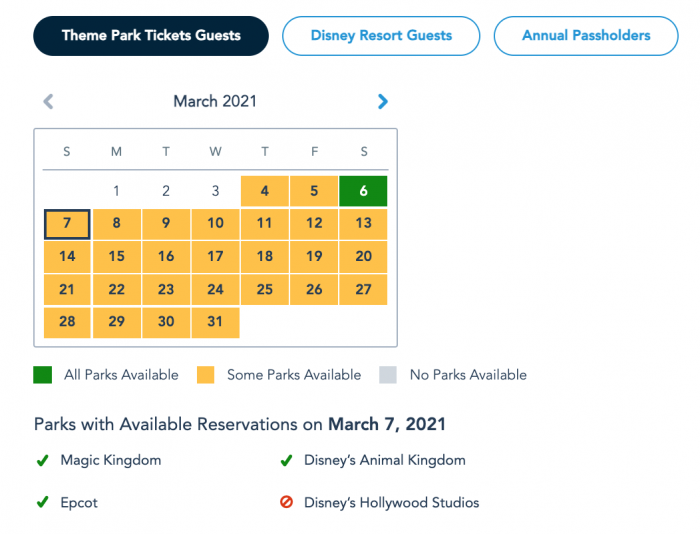This screenshot has width=700, height=534.
Task: Go to previous month using left arrow
Action: pos(48,101)
